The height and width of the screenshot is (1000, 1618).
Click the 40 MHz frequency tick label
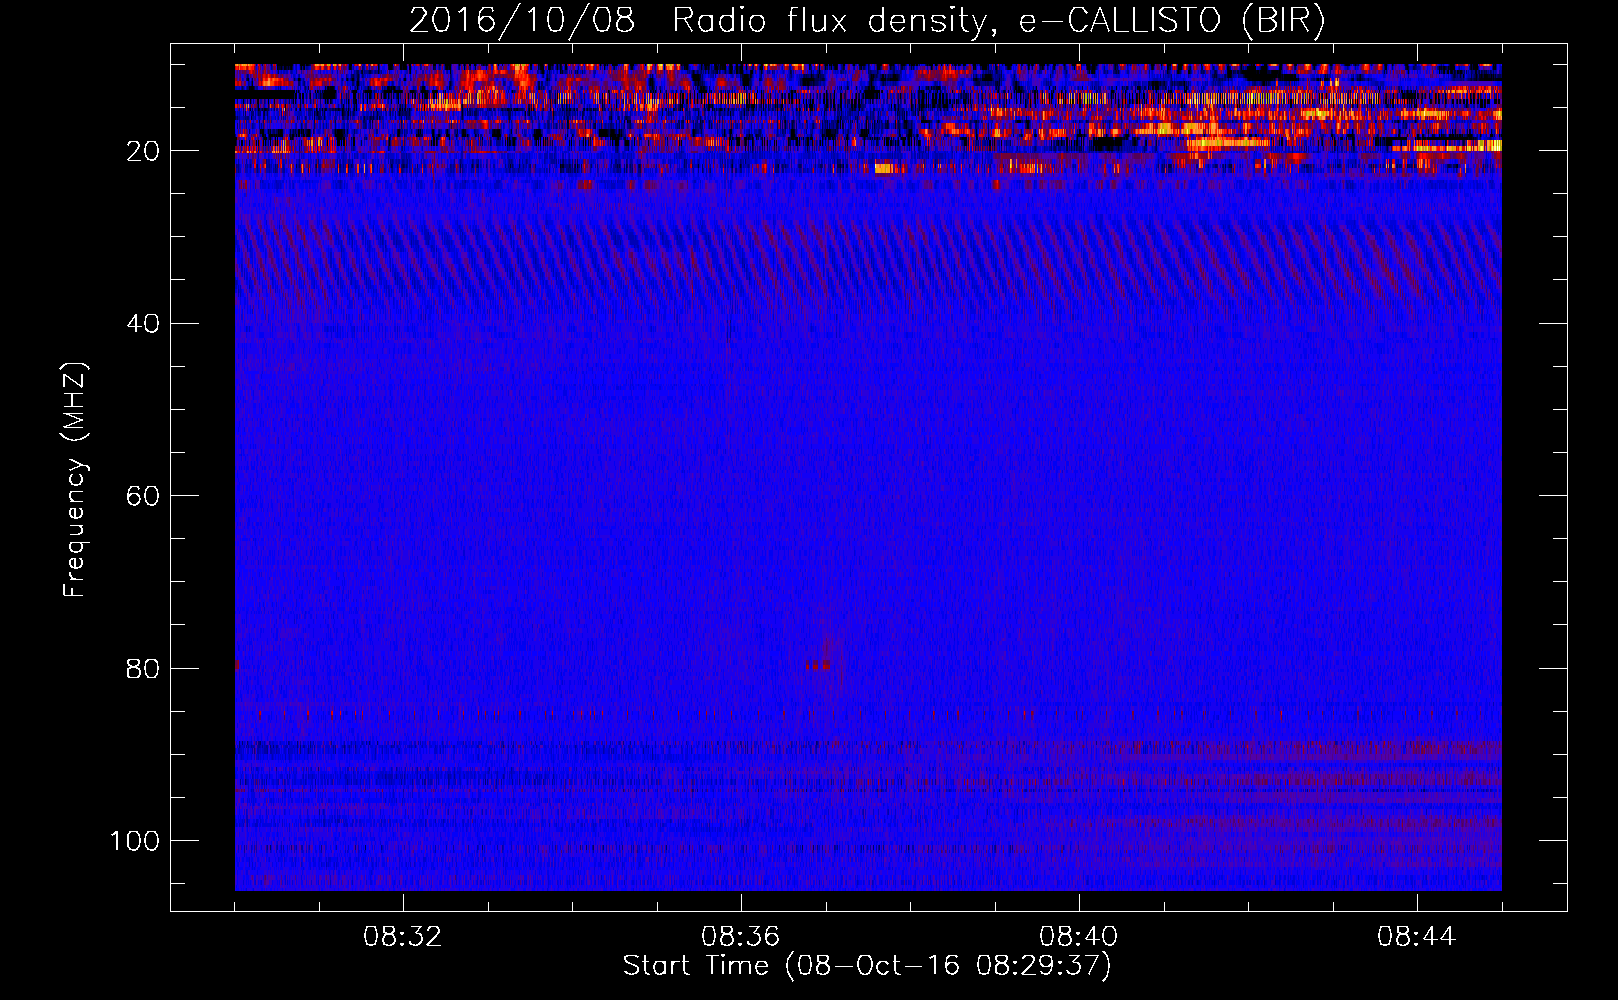tap(143, 324)
